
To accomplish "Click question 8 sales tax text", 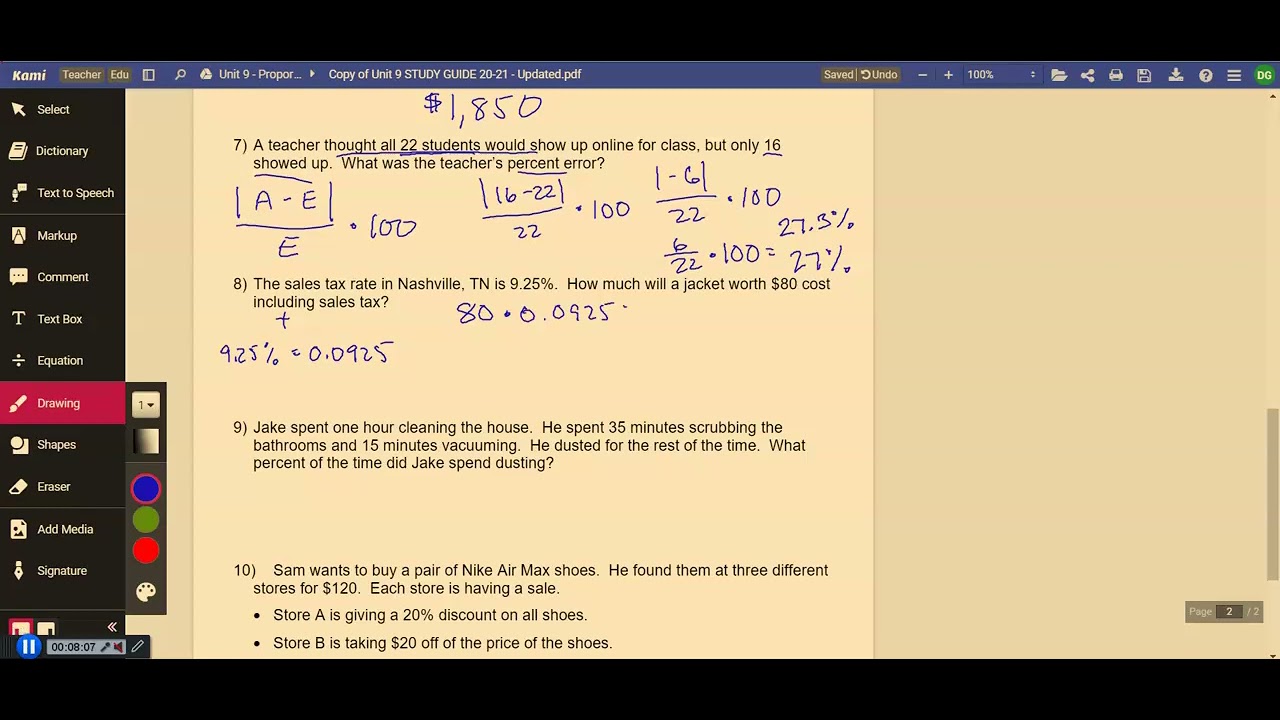I will point(541,293).
